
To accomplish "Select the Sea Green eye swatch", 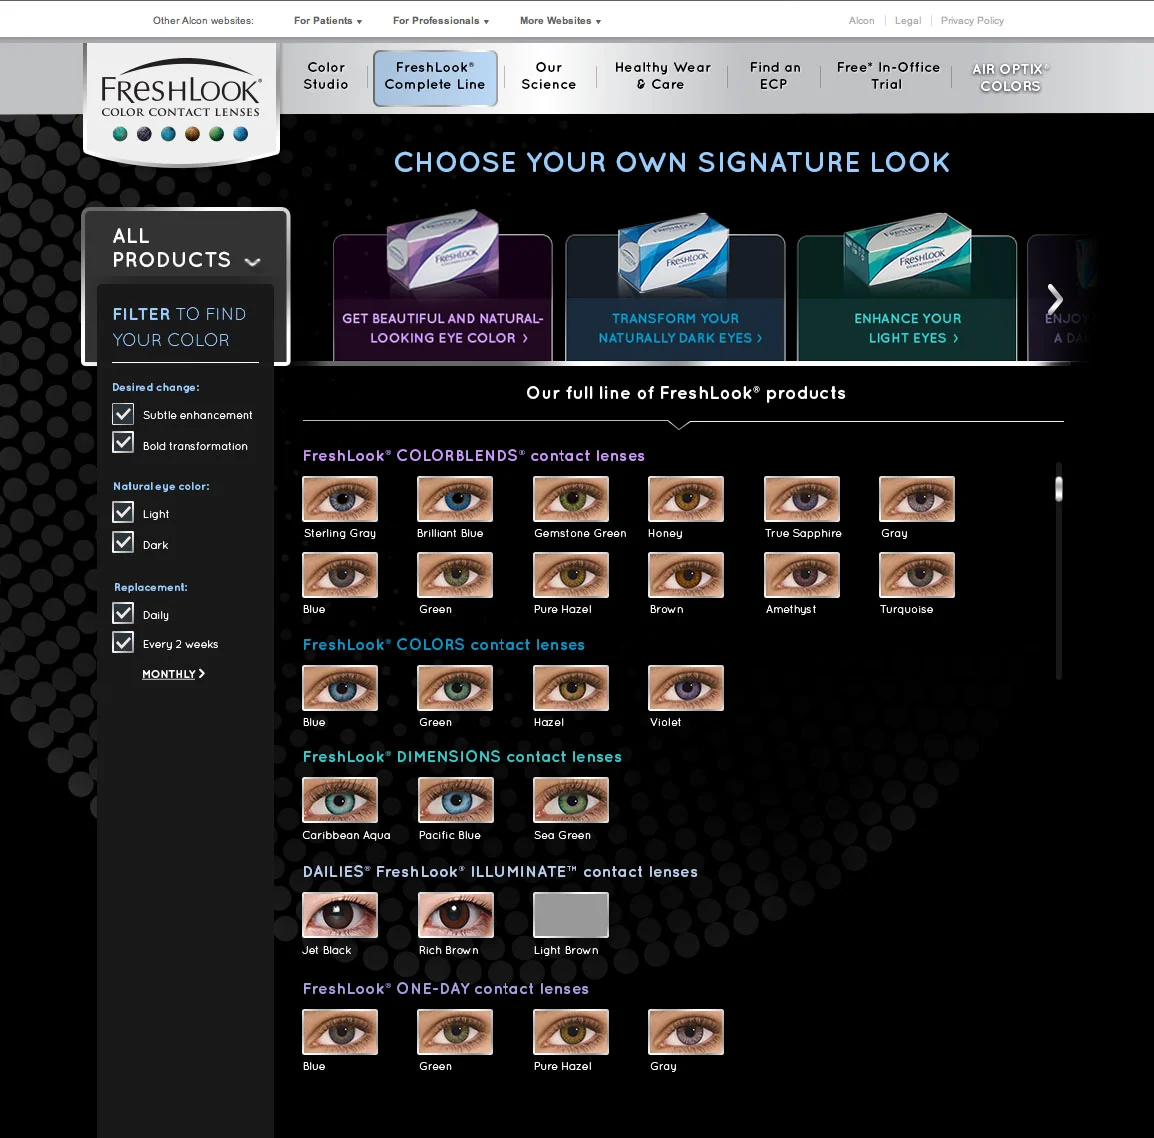I will pos(571,800).
